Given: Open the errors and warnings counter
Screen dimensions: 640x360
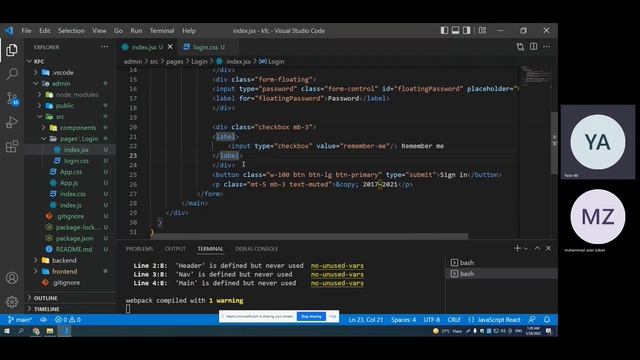Looking at the screenshot, I should [68, 320].
